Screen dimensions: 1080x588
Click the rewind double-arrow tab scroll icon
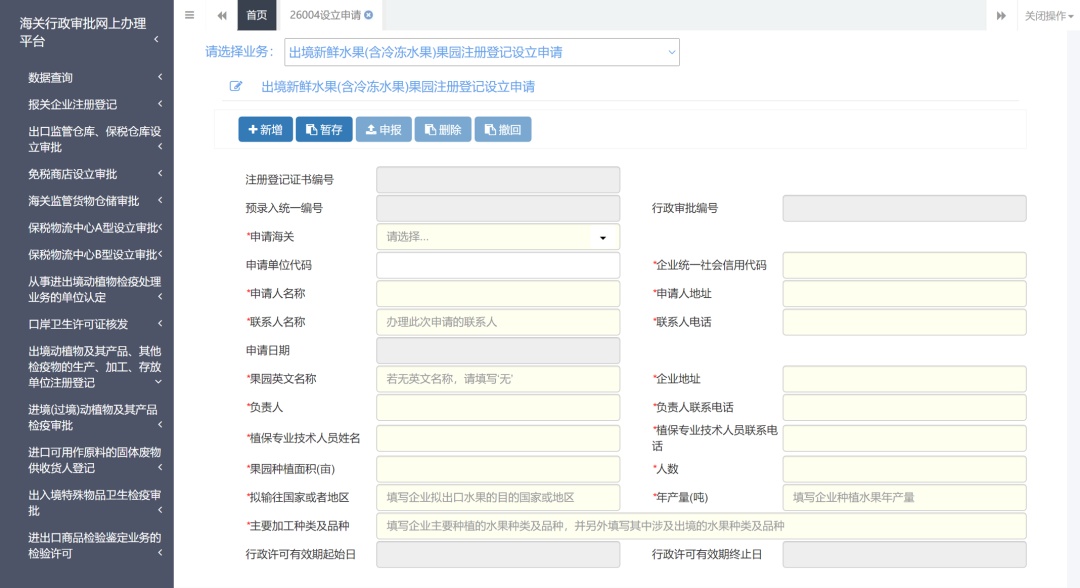[x=221, y=15]
